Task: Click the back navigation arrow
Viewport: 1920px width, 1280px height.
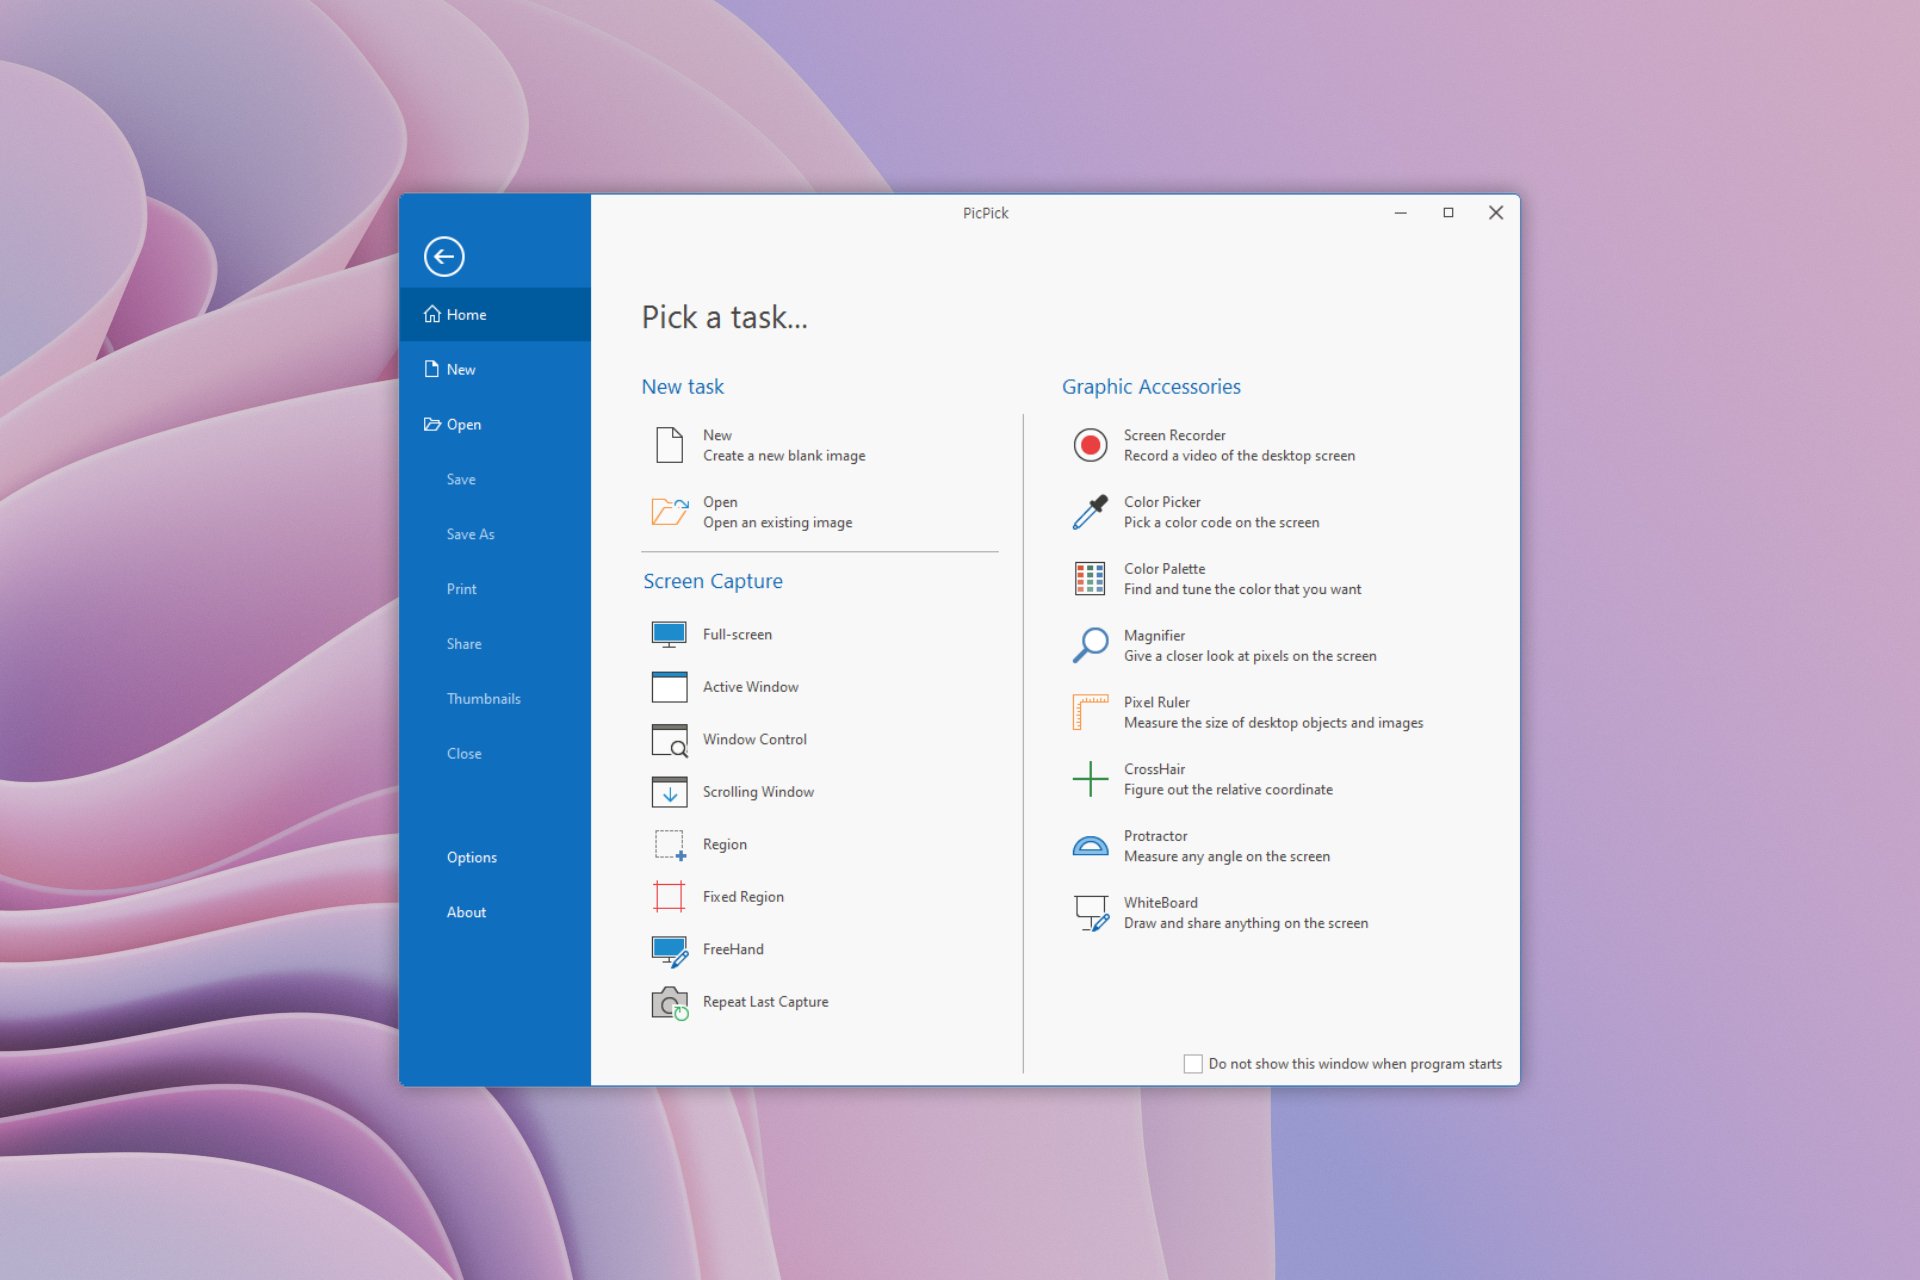Action: tap(446, 256)
